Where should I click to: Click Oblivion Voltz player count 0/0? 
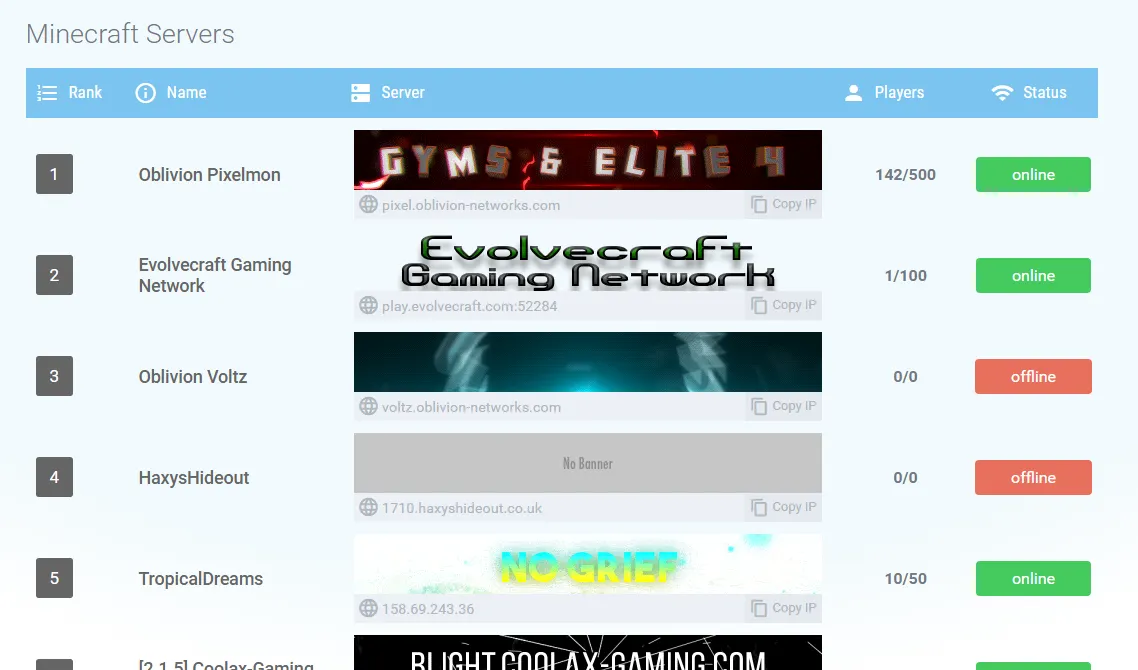905,377
